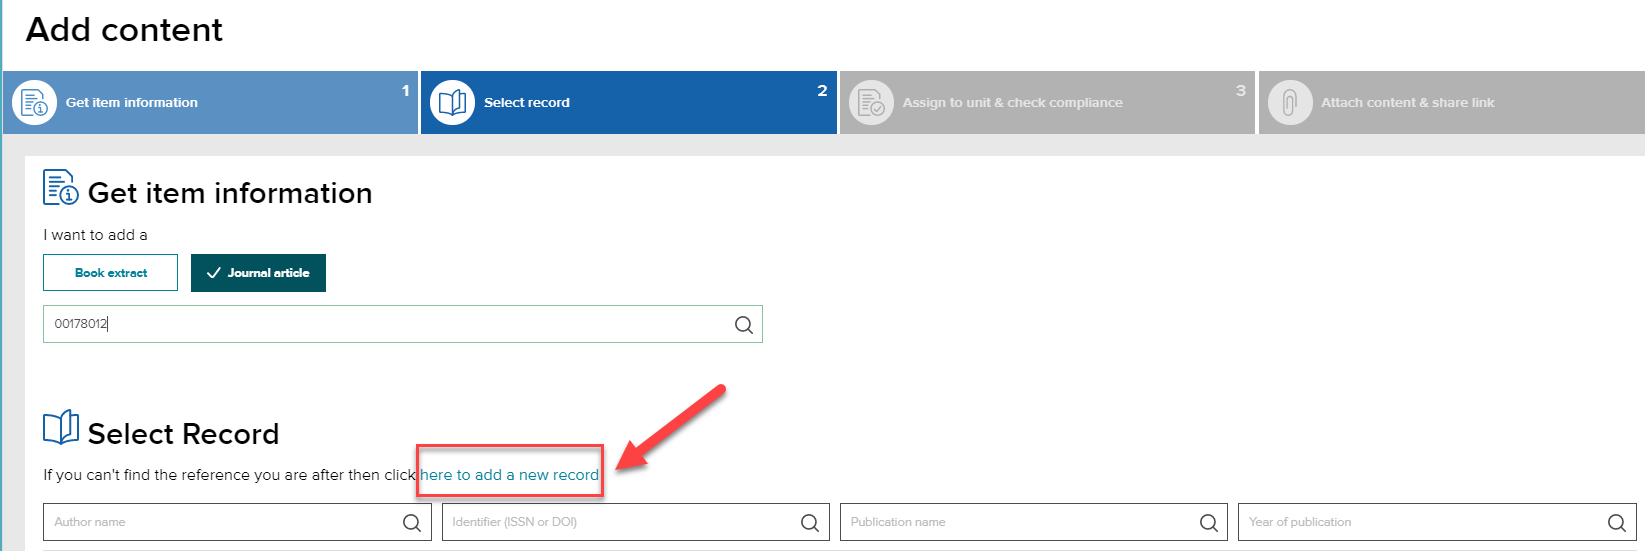Click into the Year of publication field
This screenshot has height=551, width=1645.
[x=1437, y=522]
